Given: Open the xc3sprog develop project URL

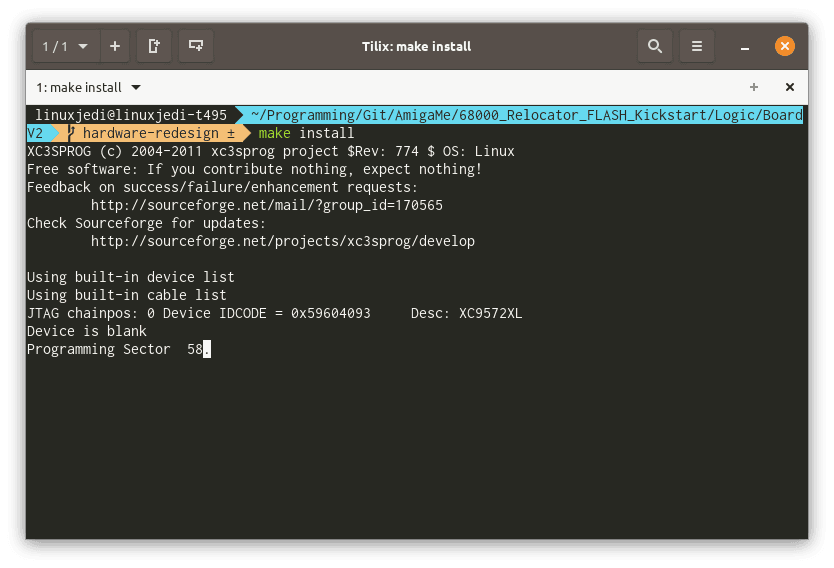Looking at the screenshot, I should click(x=282, y=241).
